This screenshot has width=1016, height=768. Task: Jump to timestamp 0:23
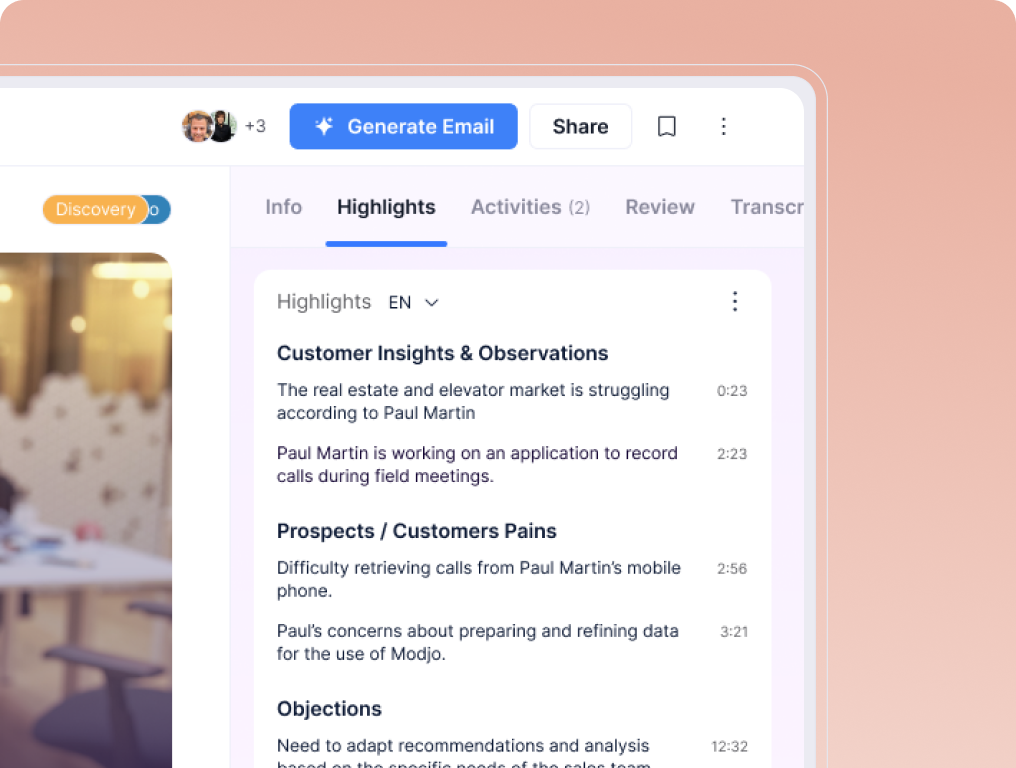point(732,391)
